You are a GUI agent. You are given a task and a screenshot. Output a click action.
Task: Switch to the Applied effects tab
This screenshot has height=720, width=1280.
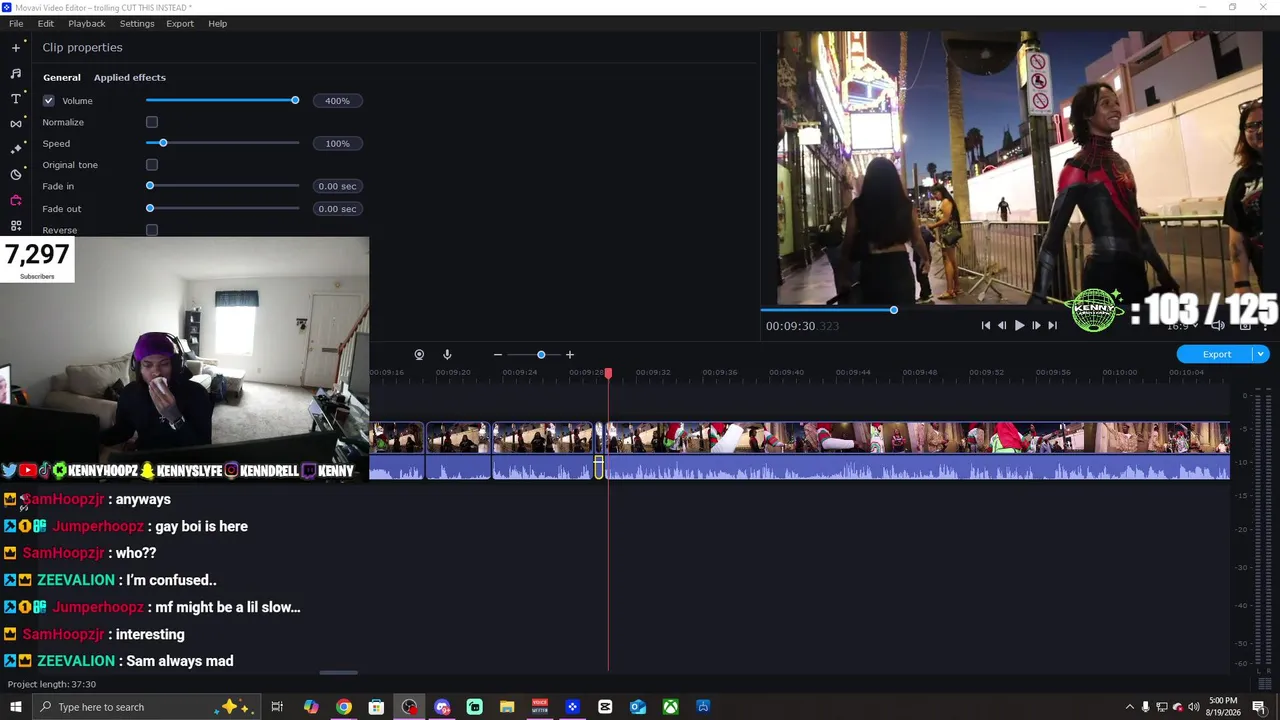pos(130,77)
